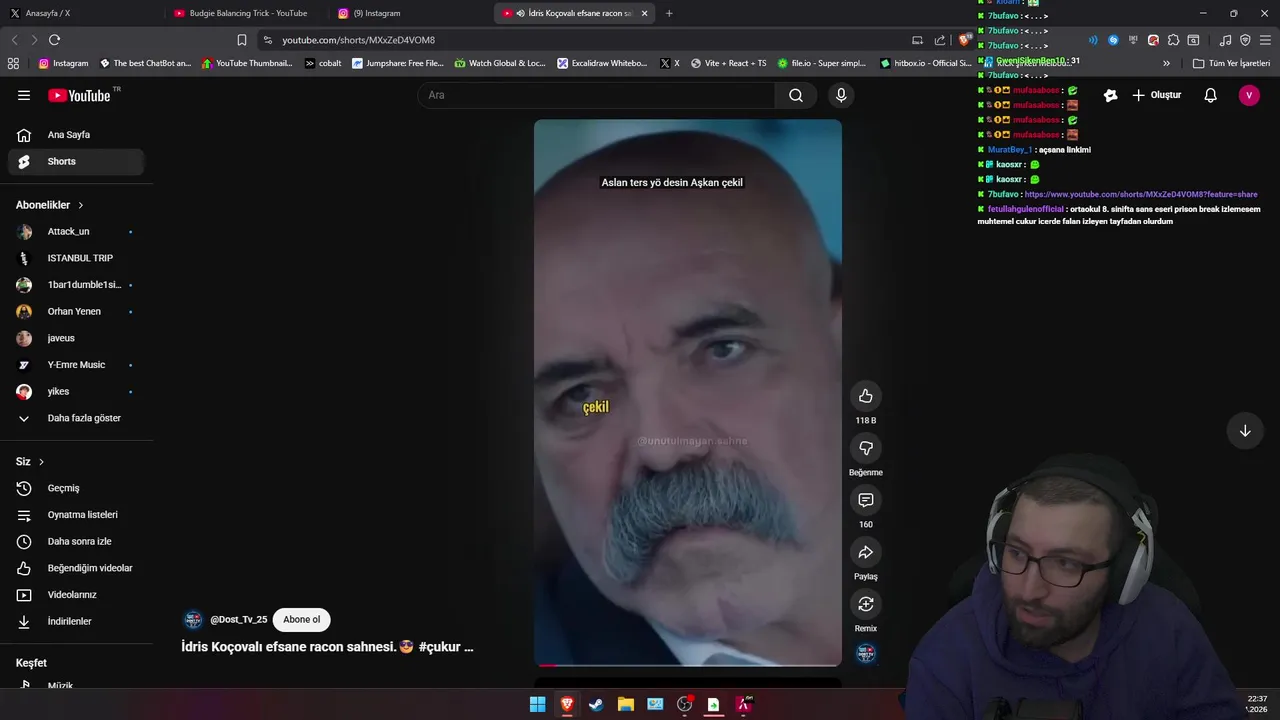Open Videolarınız
Screen dimensions: 1280x720
pyautogui.click(x=76, y=595)
